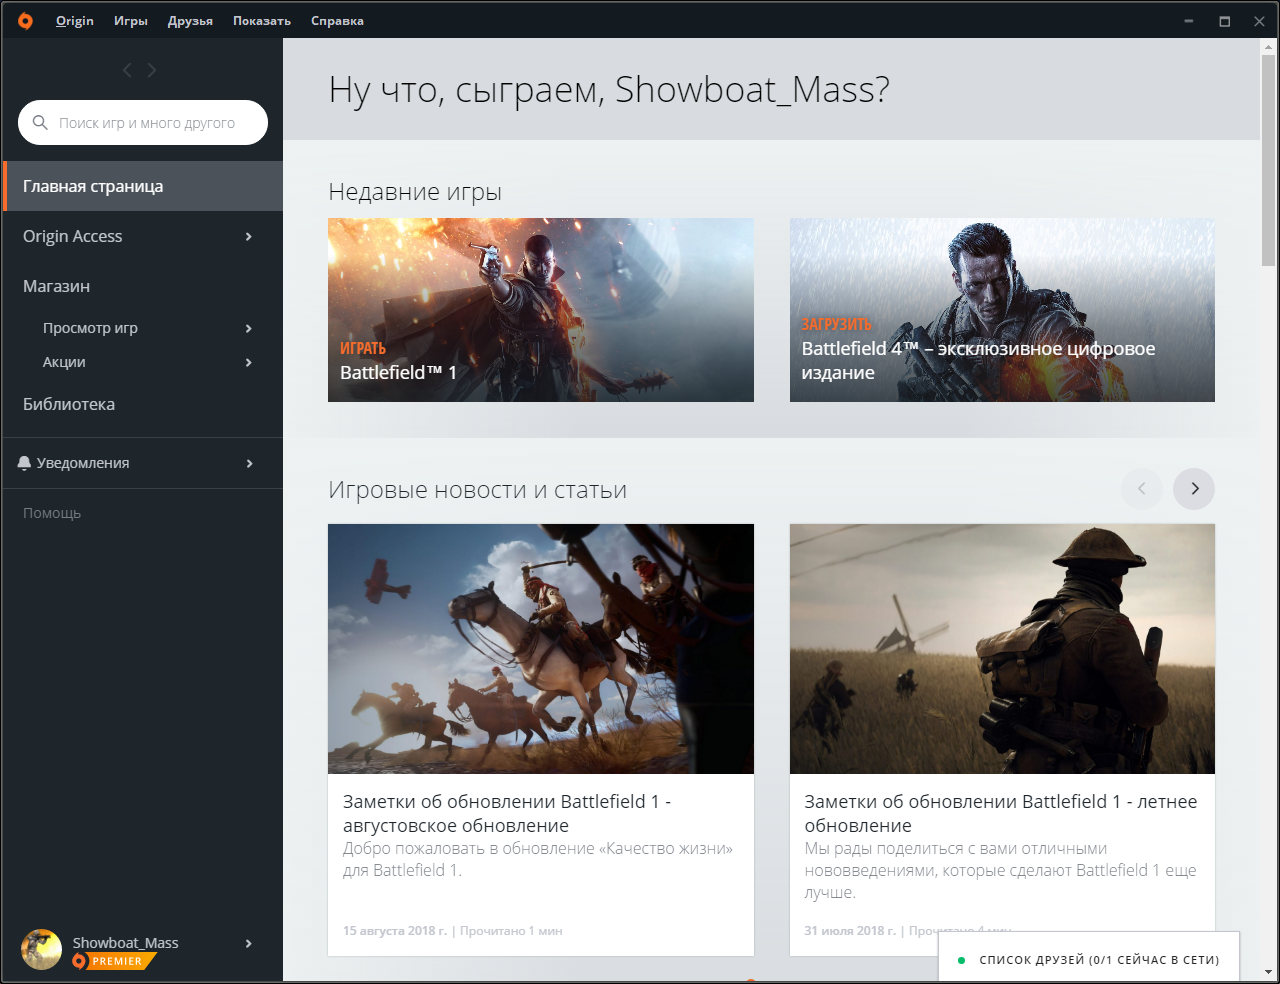The height and width of the screenshot is (984, 1280).
Task: Click Origin Access in the sidebar
Action: pos(73,236)
